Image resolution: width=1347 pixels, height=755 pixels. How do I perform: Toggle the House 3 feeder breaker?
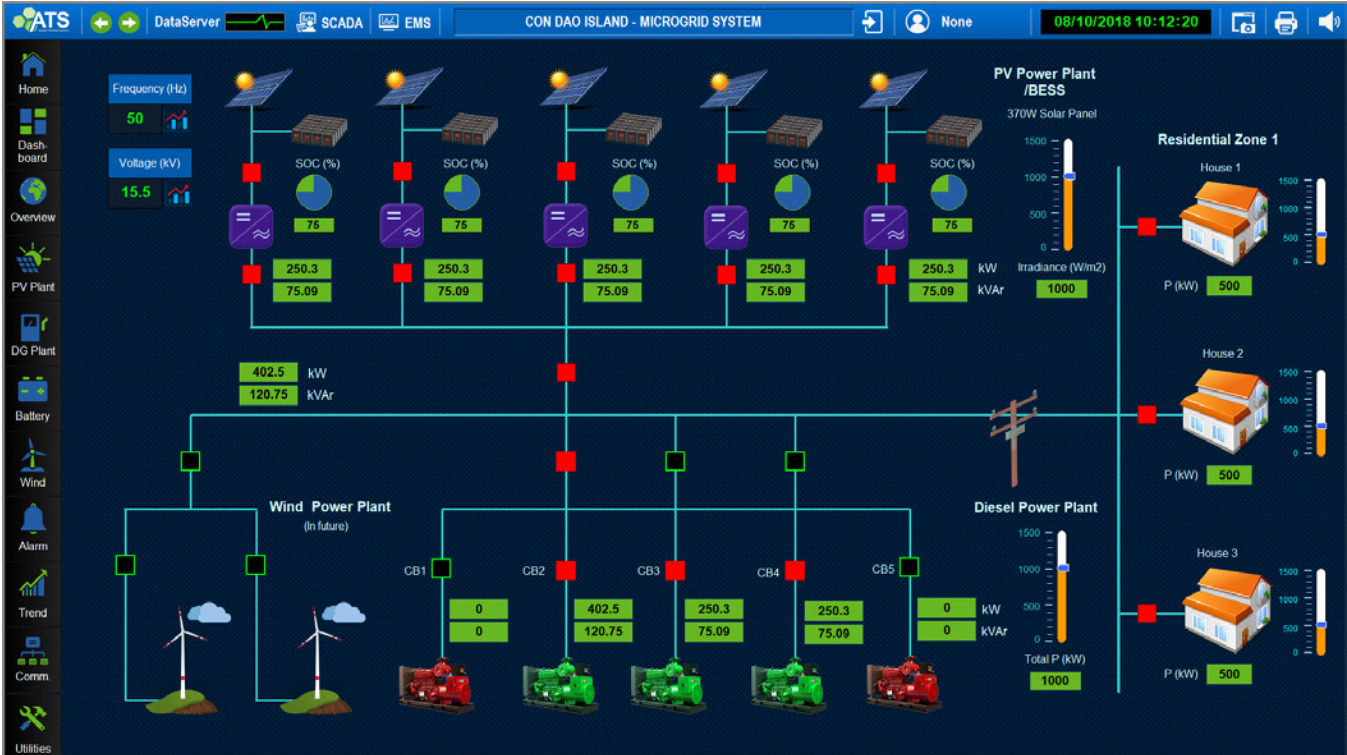tap(1147, 612)
